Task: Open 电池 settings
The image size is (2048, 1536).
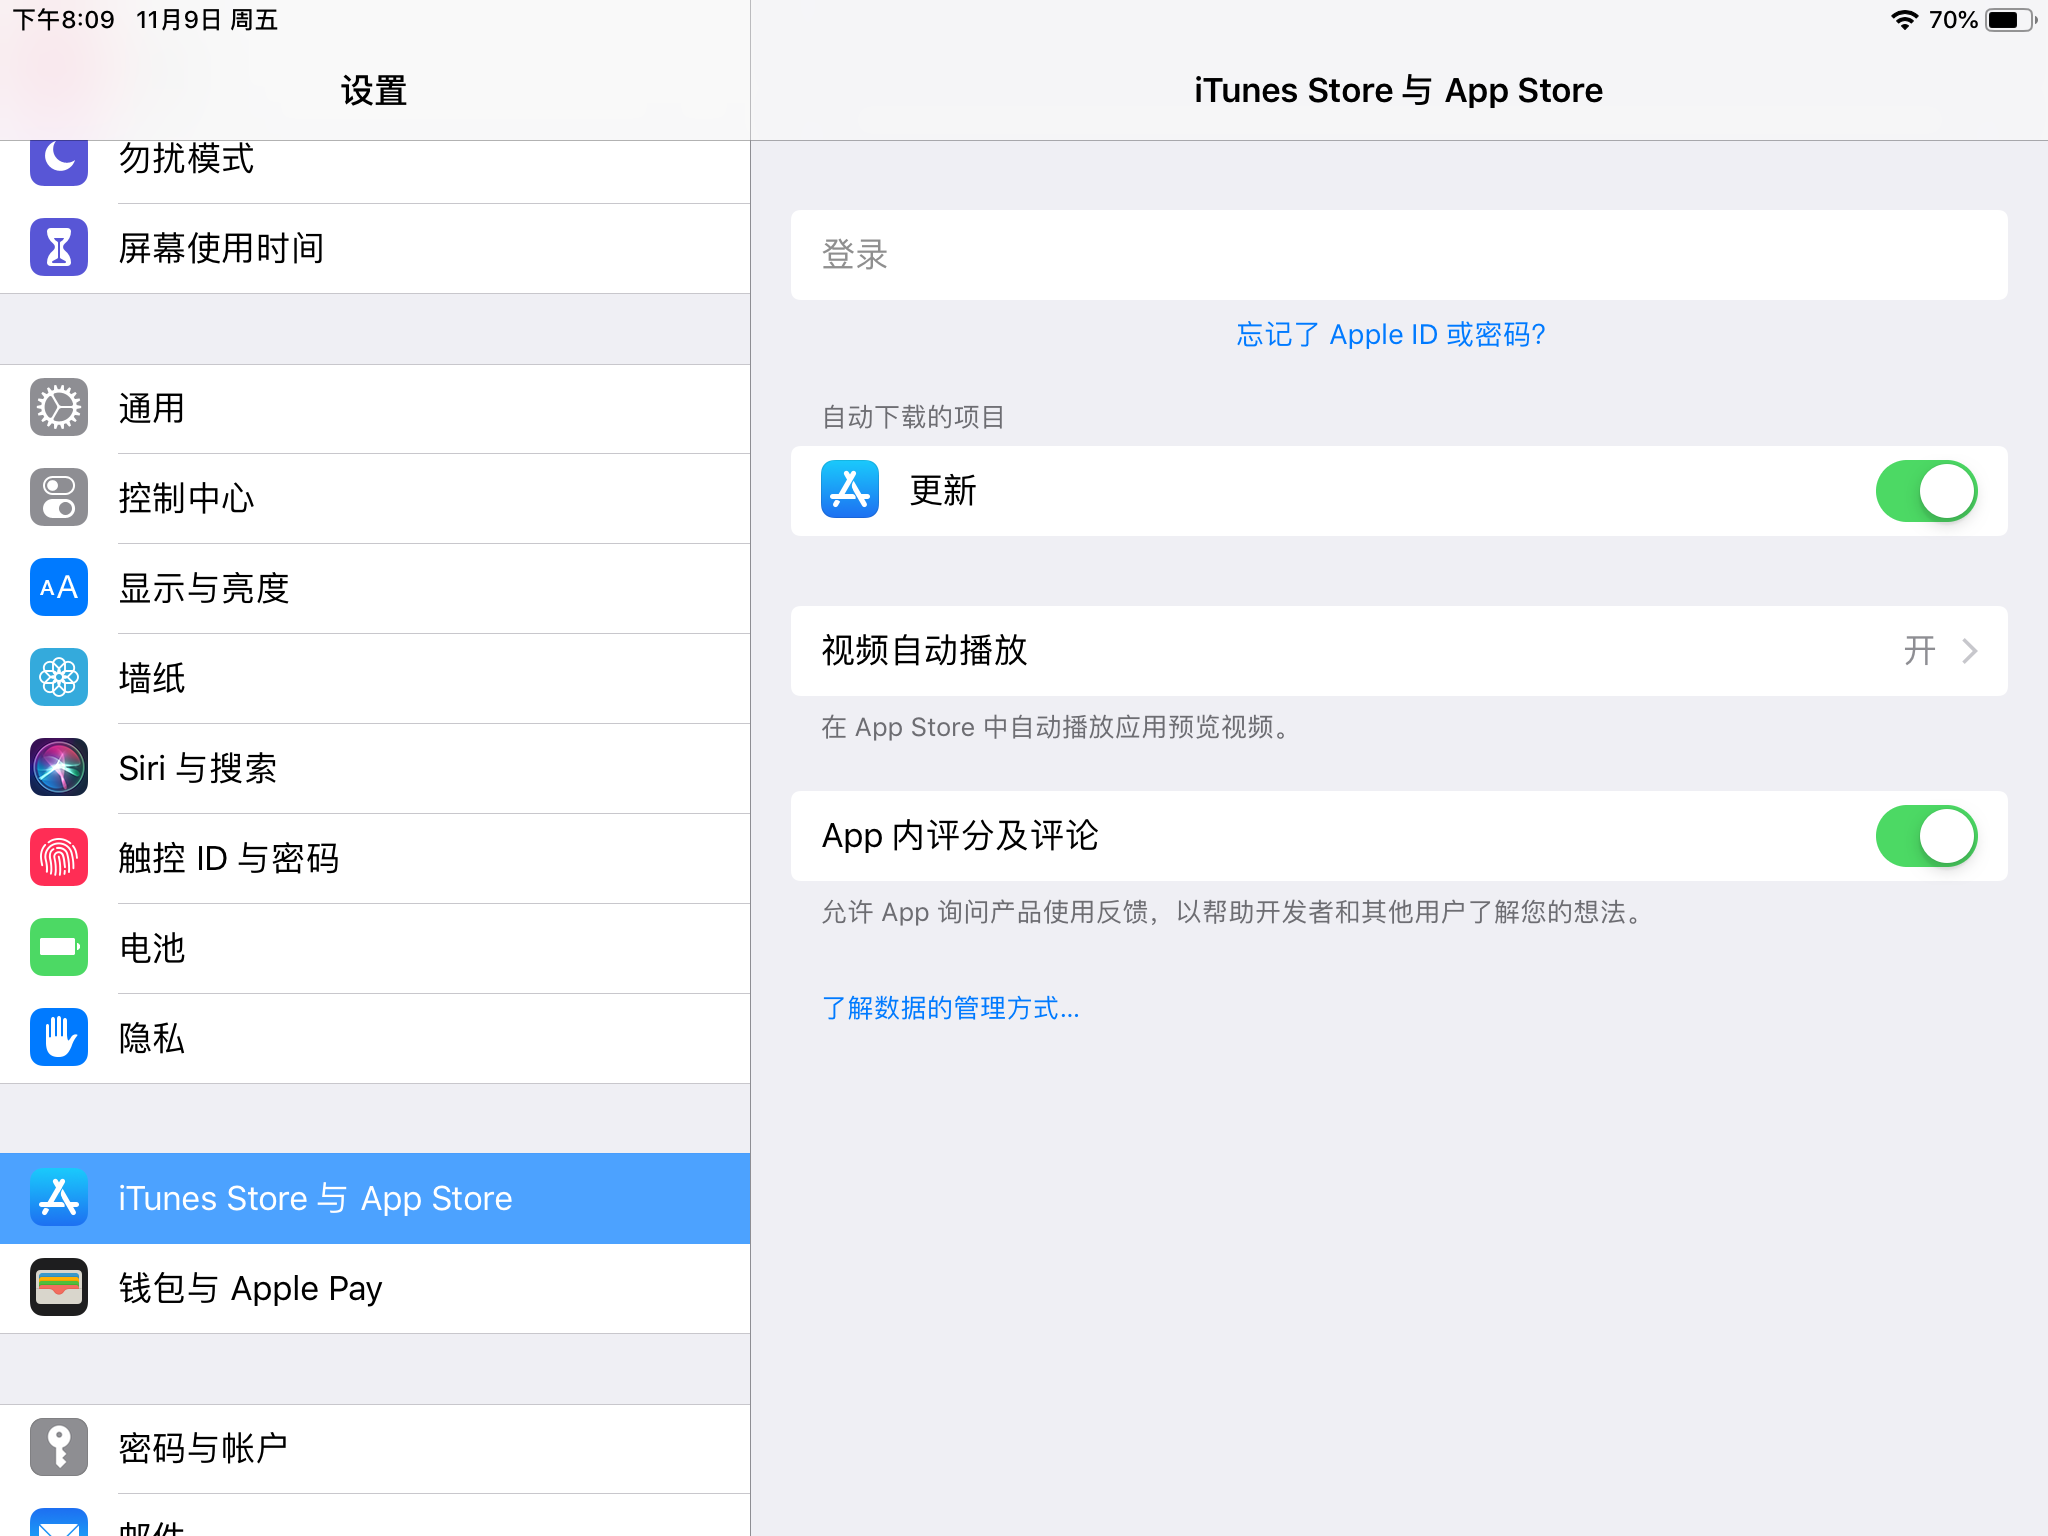Action: click(x=375, y=948)
